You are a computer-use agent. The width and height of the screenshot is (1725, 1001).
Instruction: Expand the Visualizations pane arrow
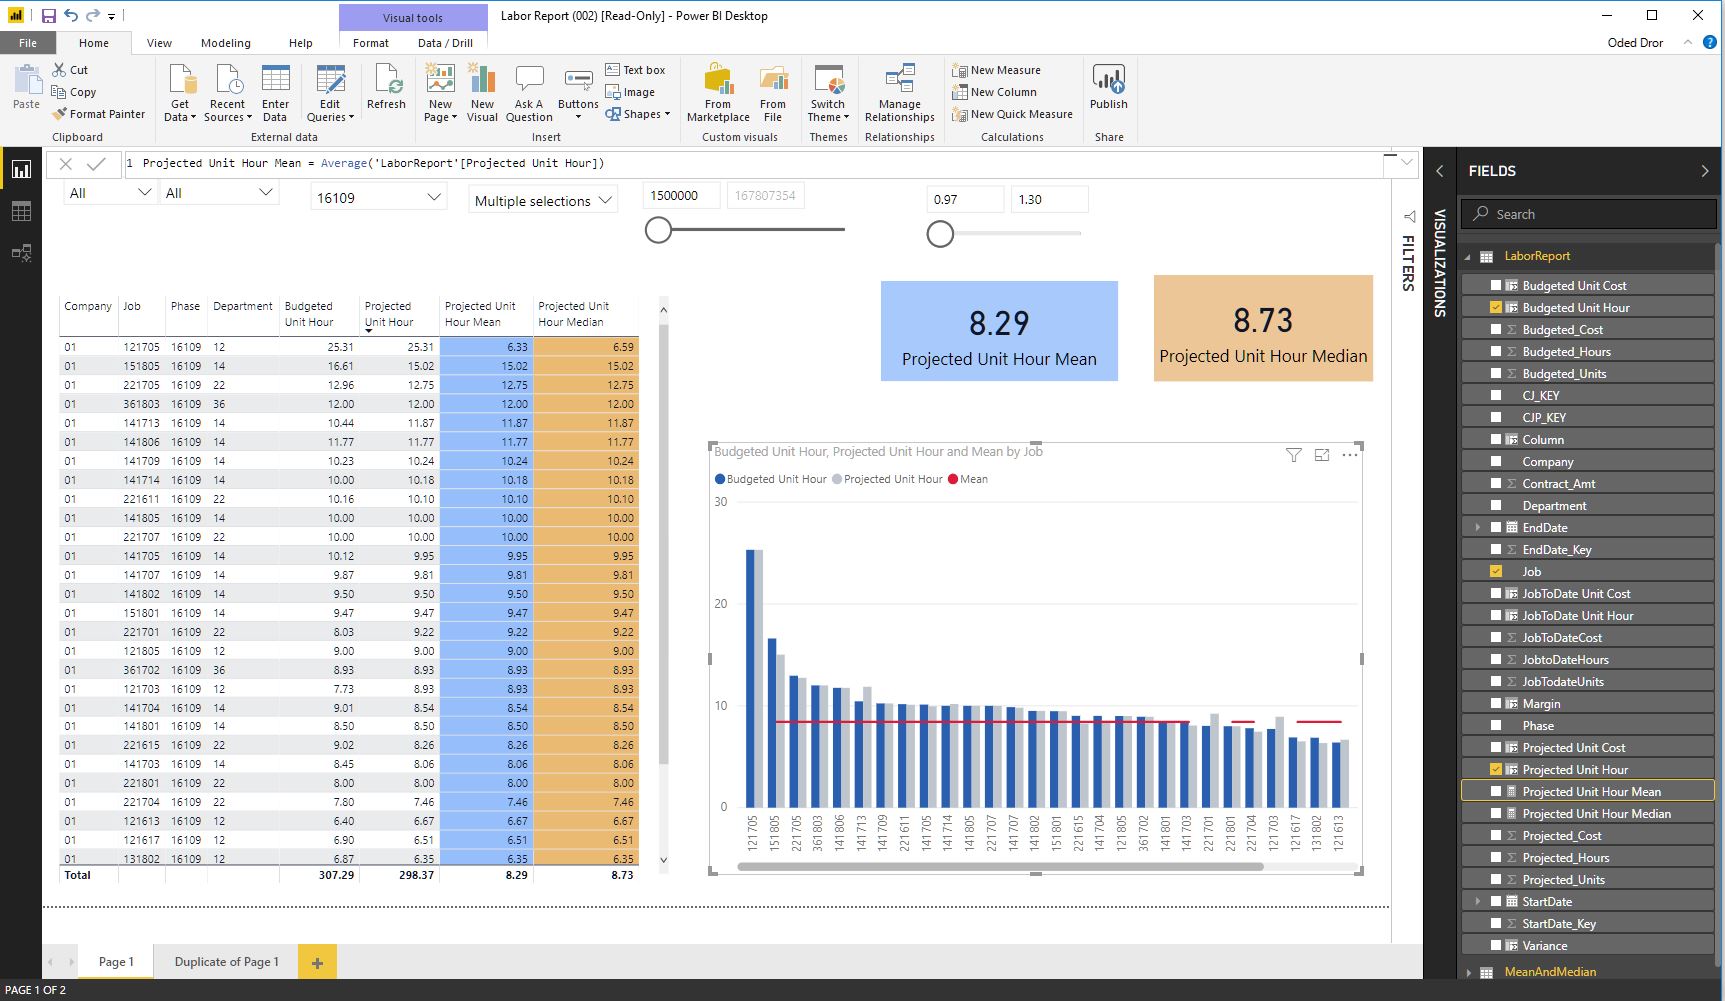tap(1440, 171)
